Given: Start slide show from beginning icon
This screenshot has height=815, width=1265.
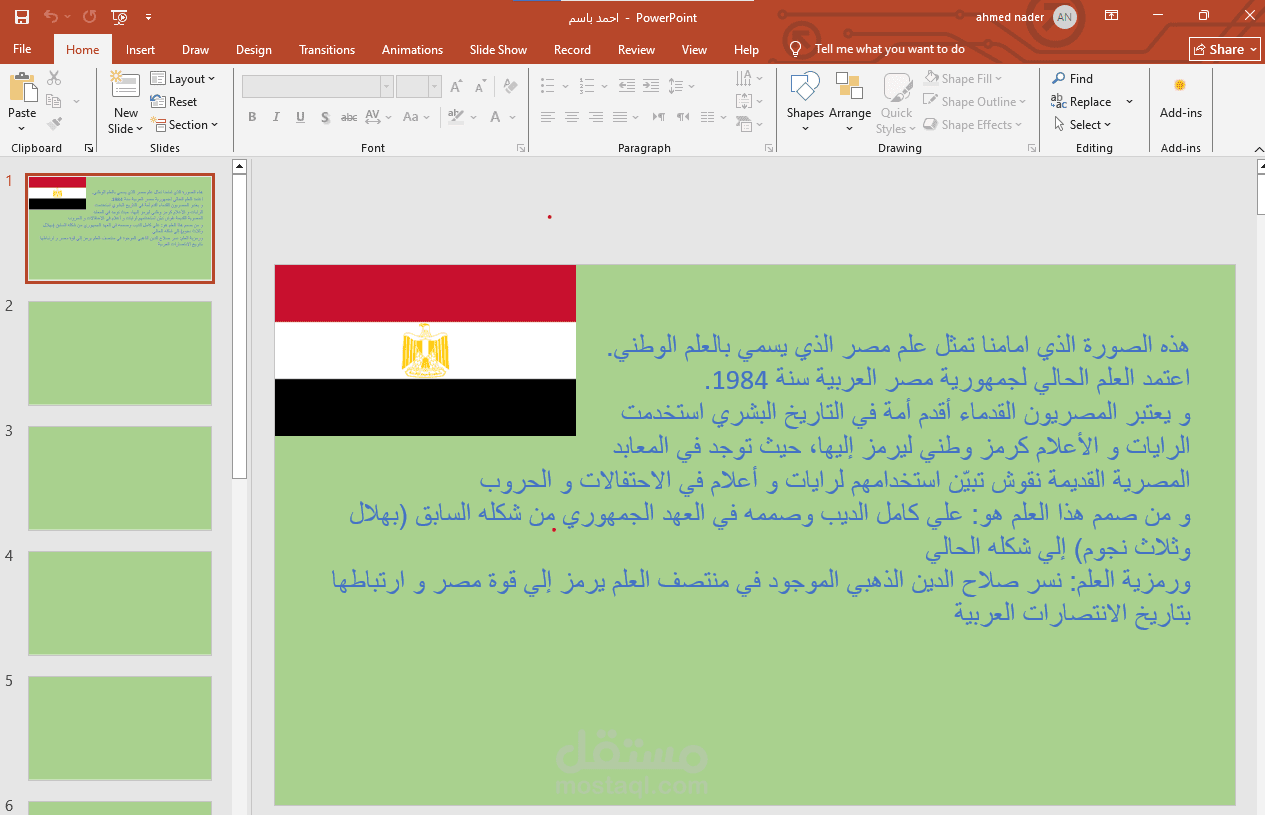Looking at the screenshot, I should (119, 17).
